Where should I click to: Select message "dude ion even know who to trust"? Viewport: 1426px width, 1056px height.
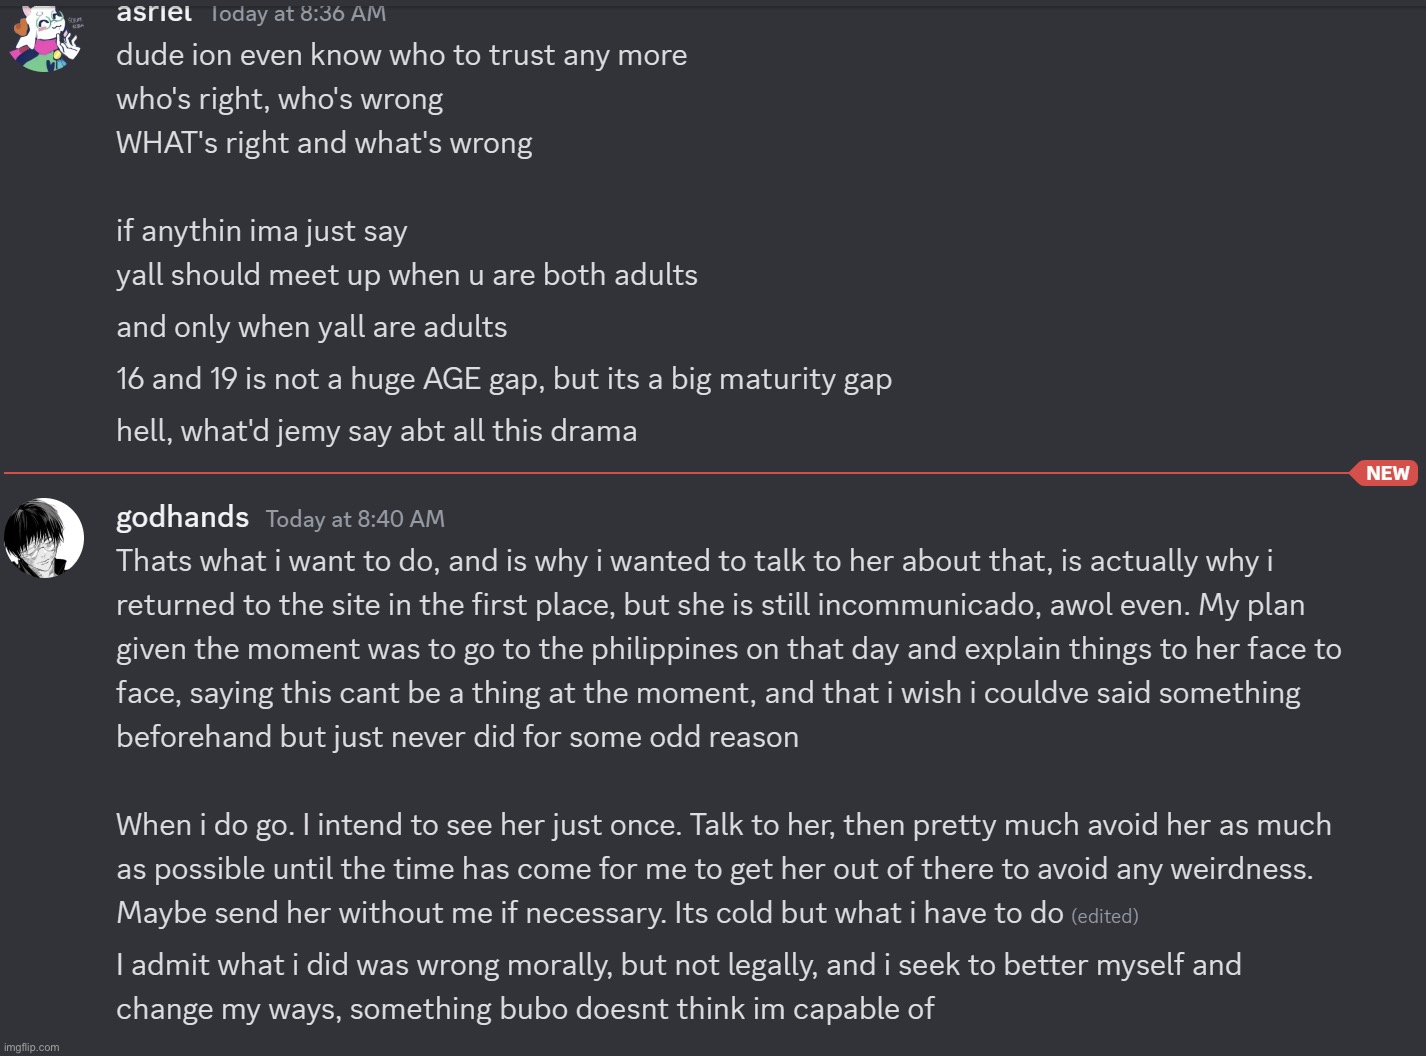click(x=401, y=55)
